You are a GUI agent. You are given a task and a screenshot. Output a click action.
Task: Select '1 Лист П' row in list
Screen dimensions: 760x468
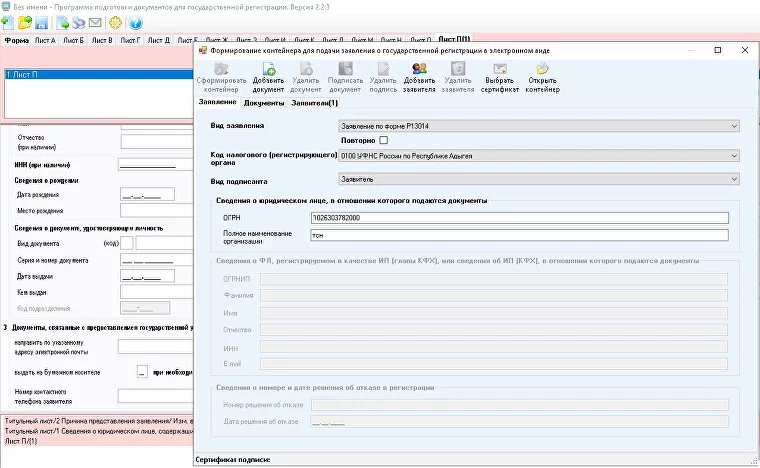click(99, 75)
